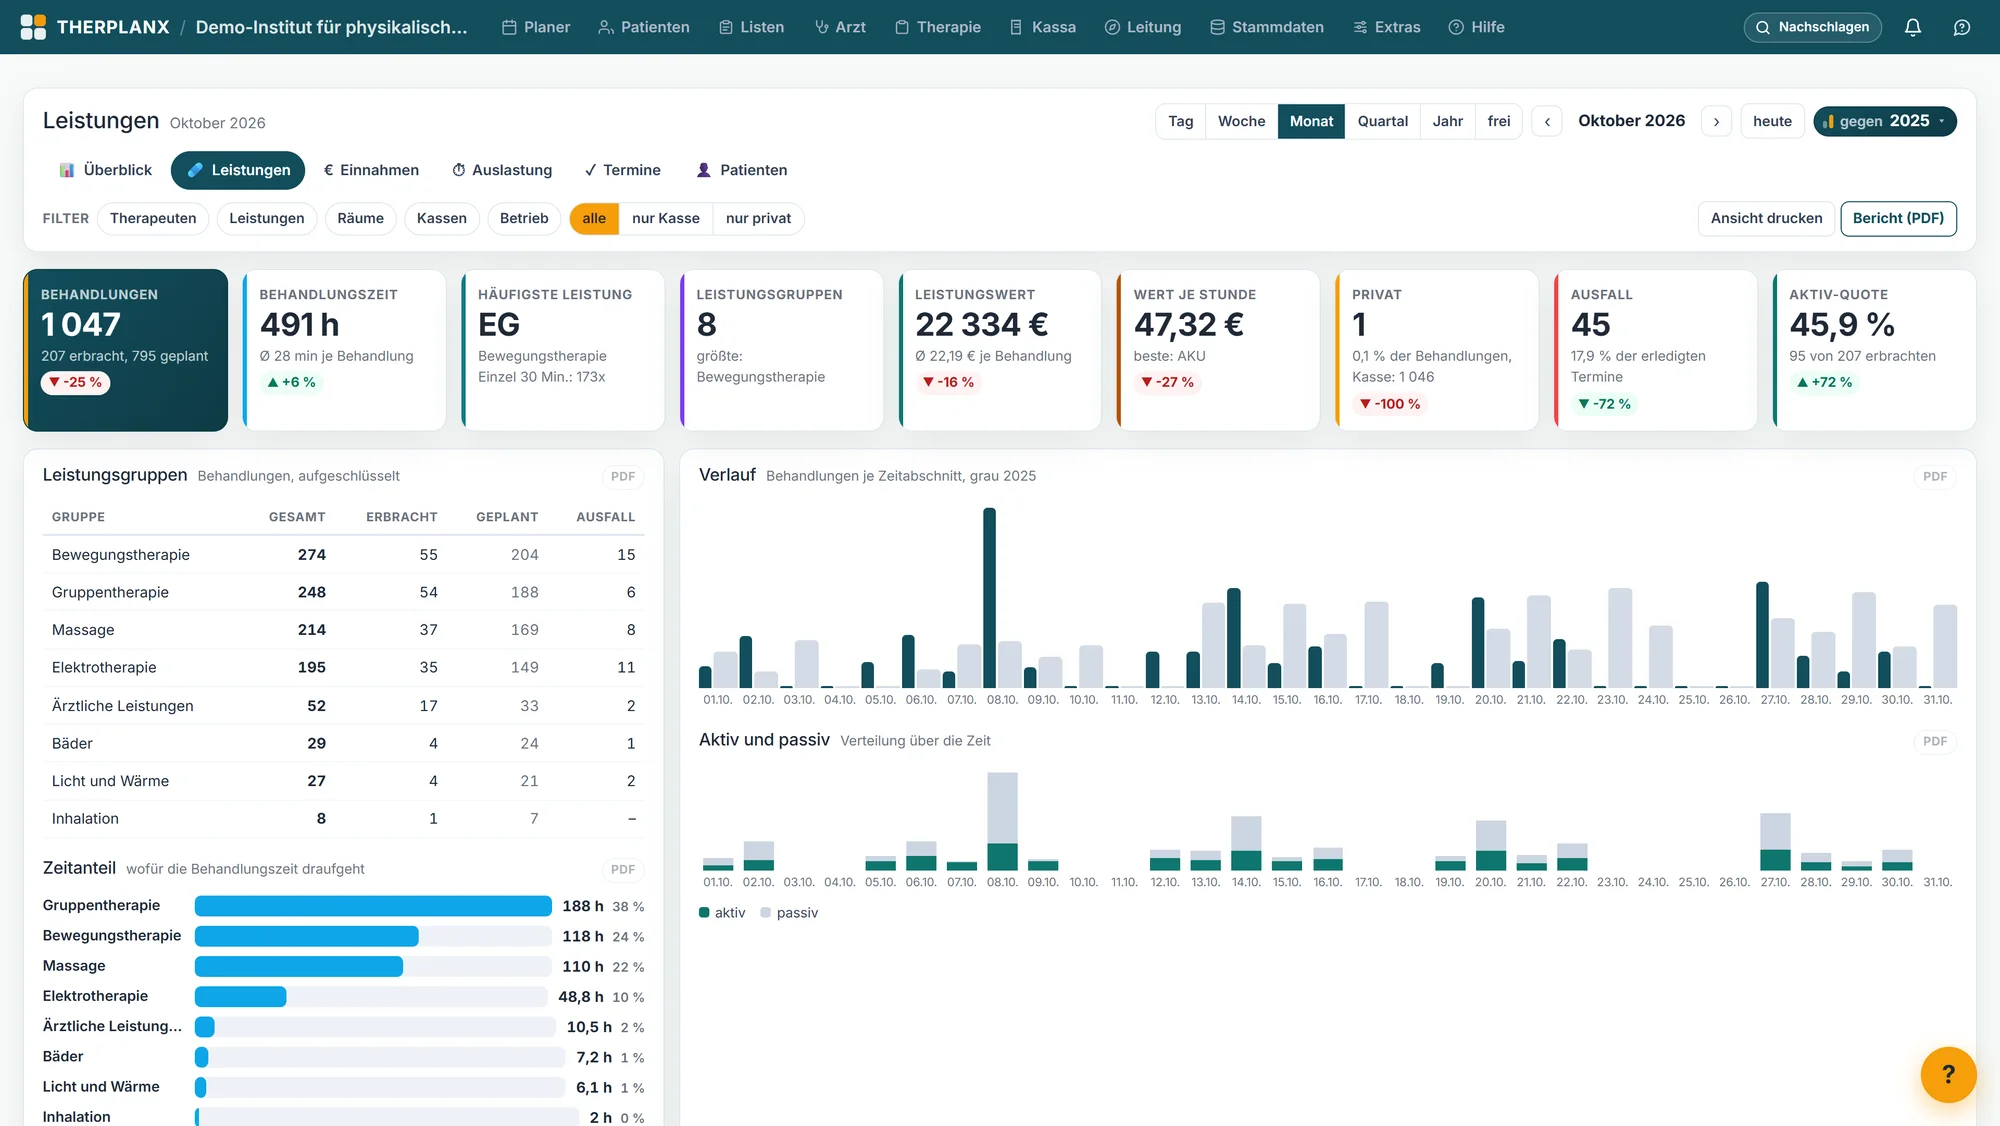The height and width of the screenshot is (1126, 2000).
Task: Click the heute button
Action: point(1772,121)
